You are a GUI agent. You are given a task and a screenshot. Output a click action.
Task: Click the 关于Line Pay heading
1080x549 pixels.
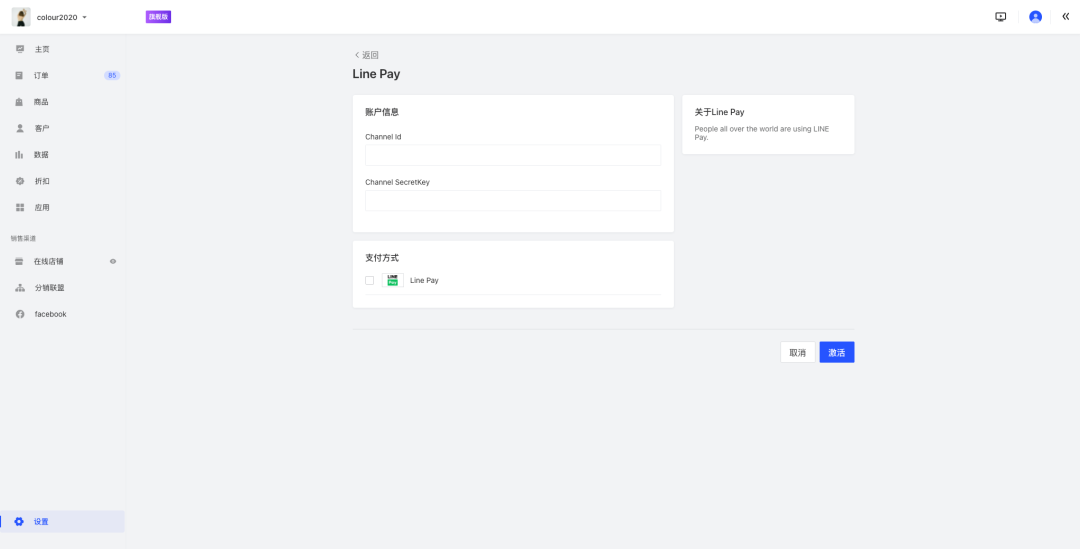point(719,112)
